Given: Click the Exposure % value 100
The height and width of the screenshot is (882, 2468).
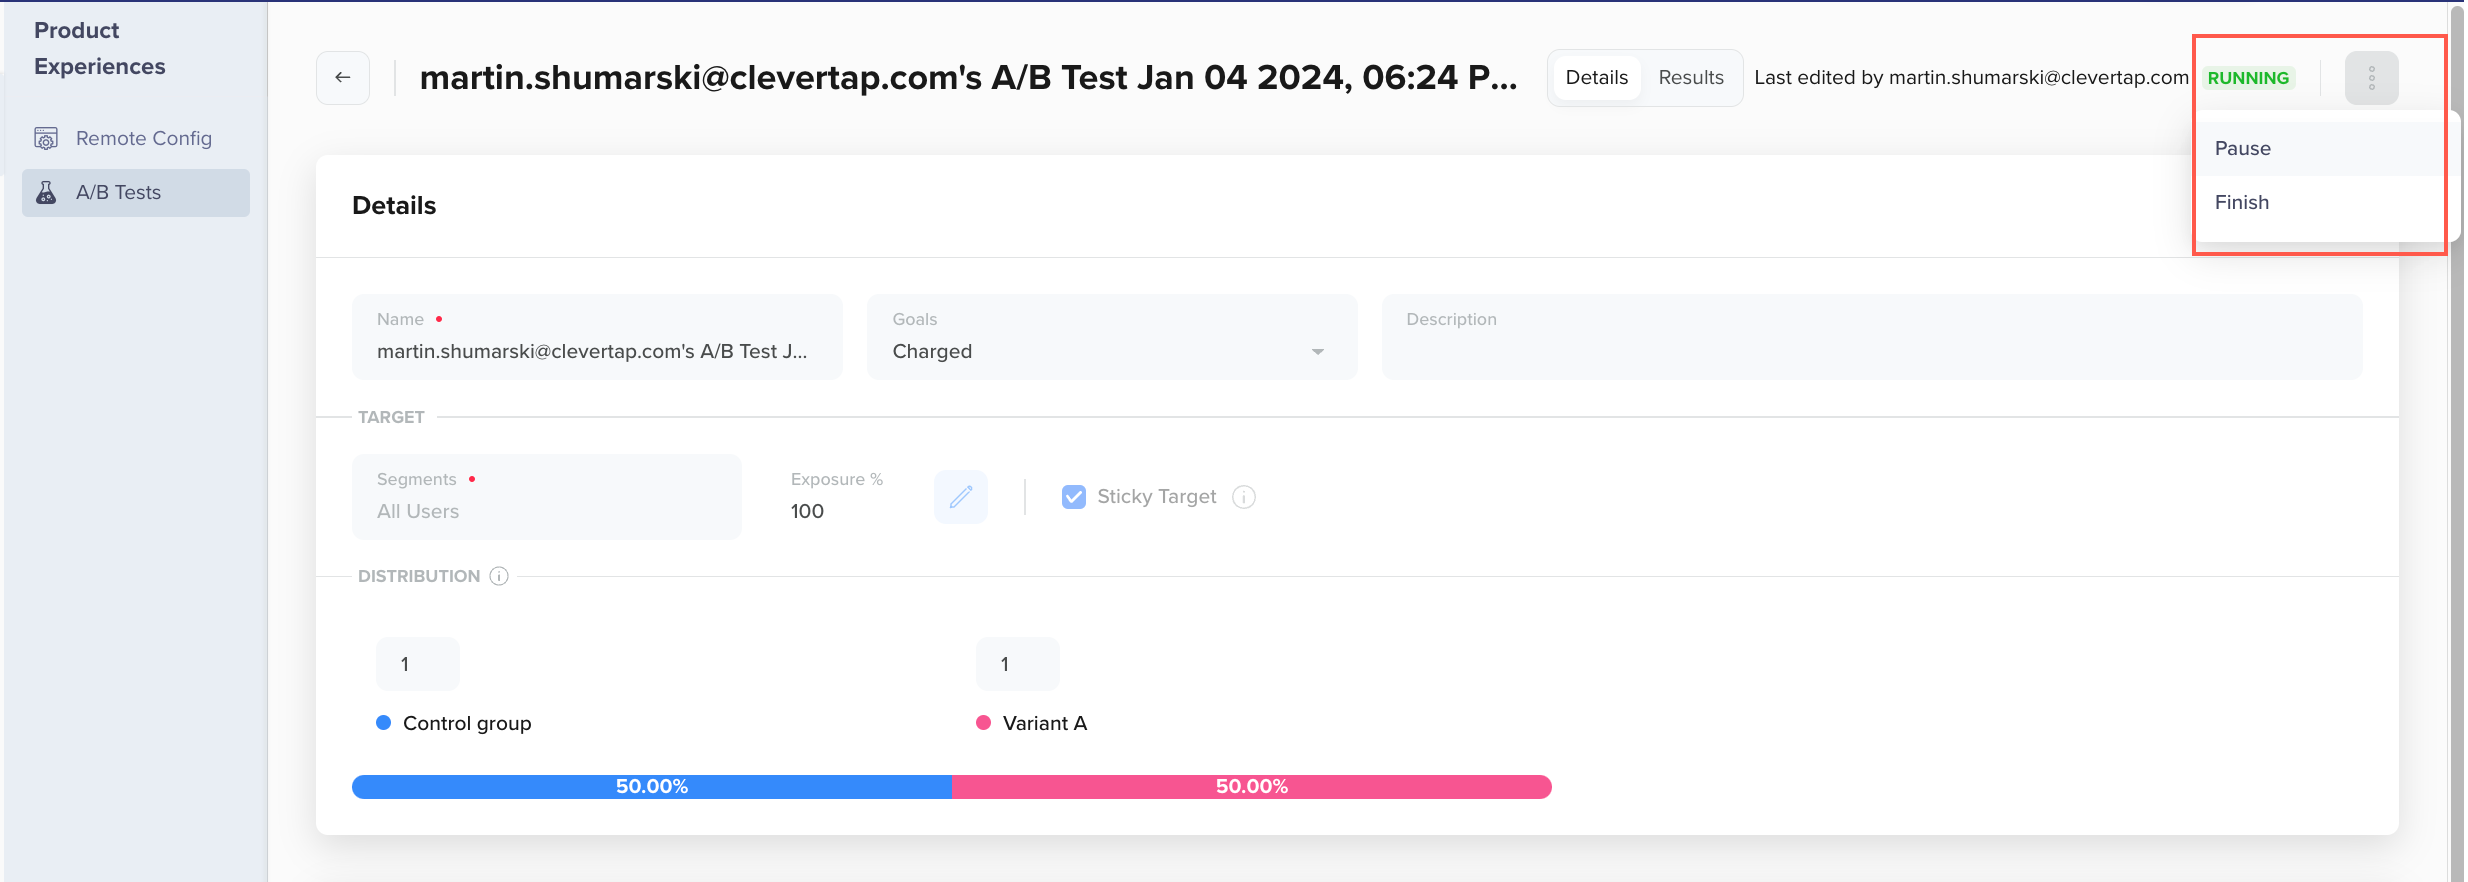Looking at the screenshot, I should click(807, 511).
